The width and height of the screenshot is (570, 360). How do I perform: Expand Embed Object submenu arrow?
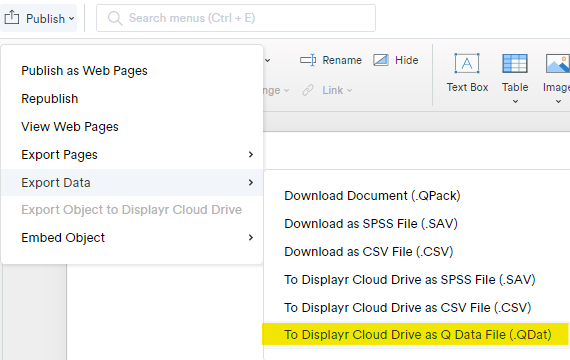click(x=250, y=237)
